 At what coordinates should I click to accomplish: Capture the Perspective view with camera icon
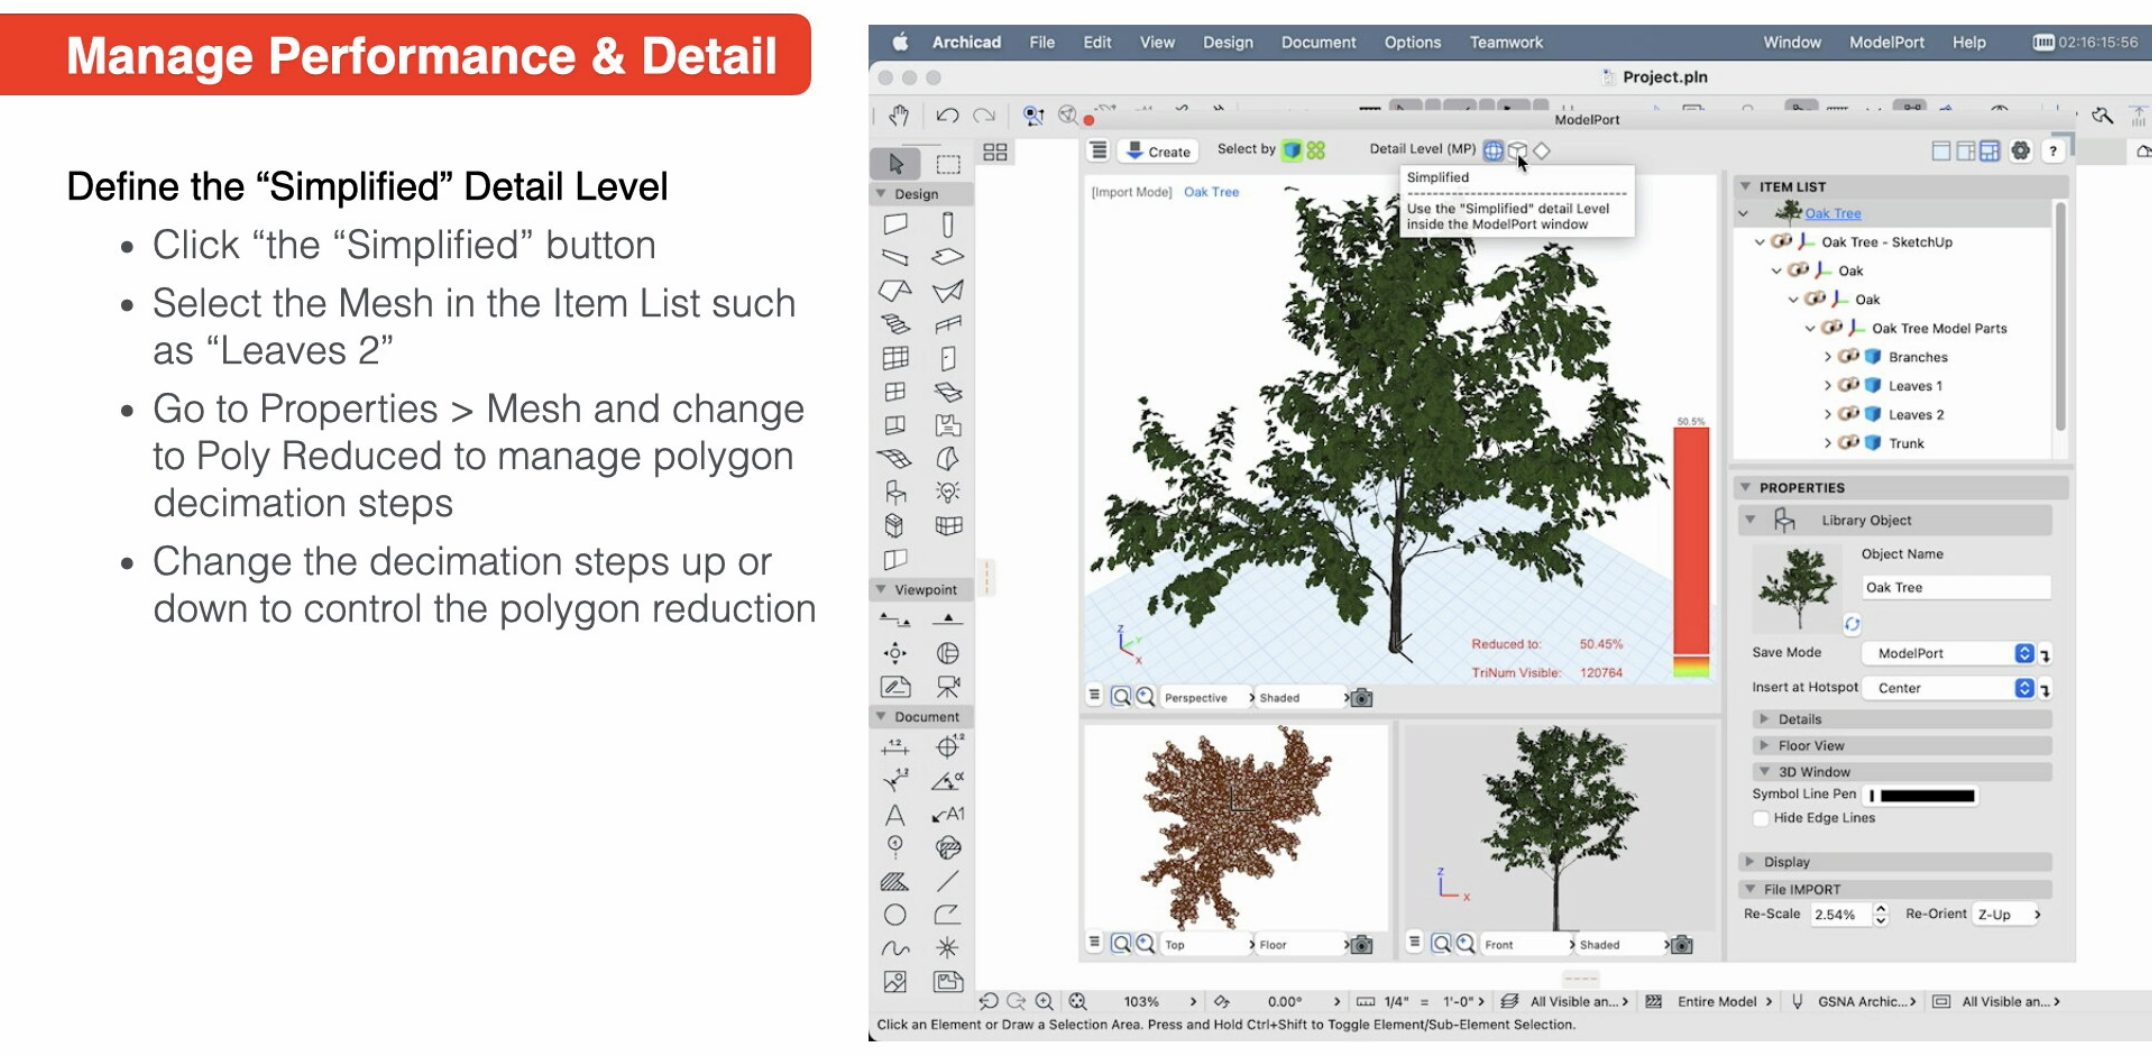tap(1361, 698)
